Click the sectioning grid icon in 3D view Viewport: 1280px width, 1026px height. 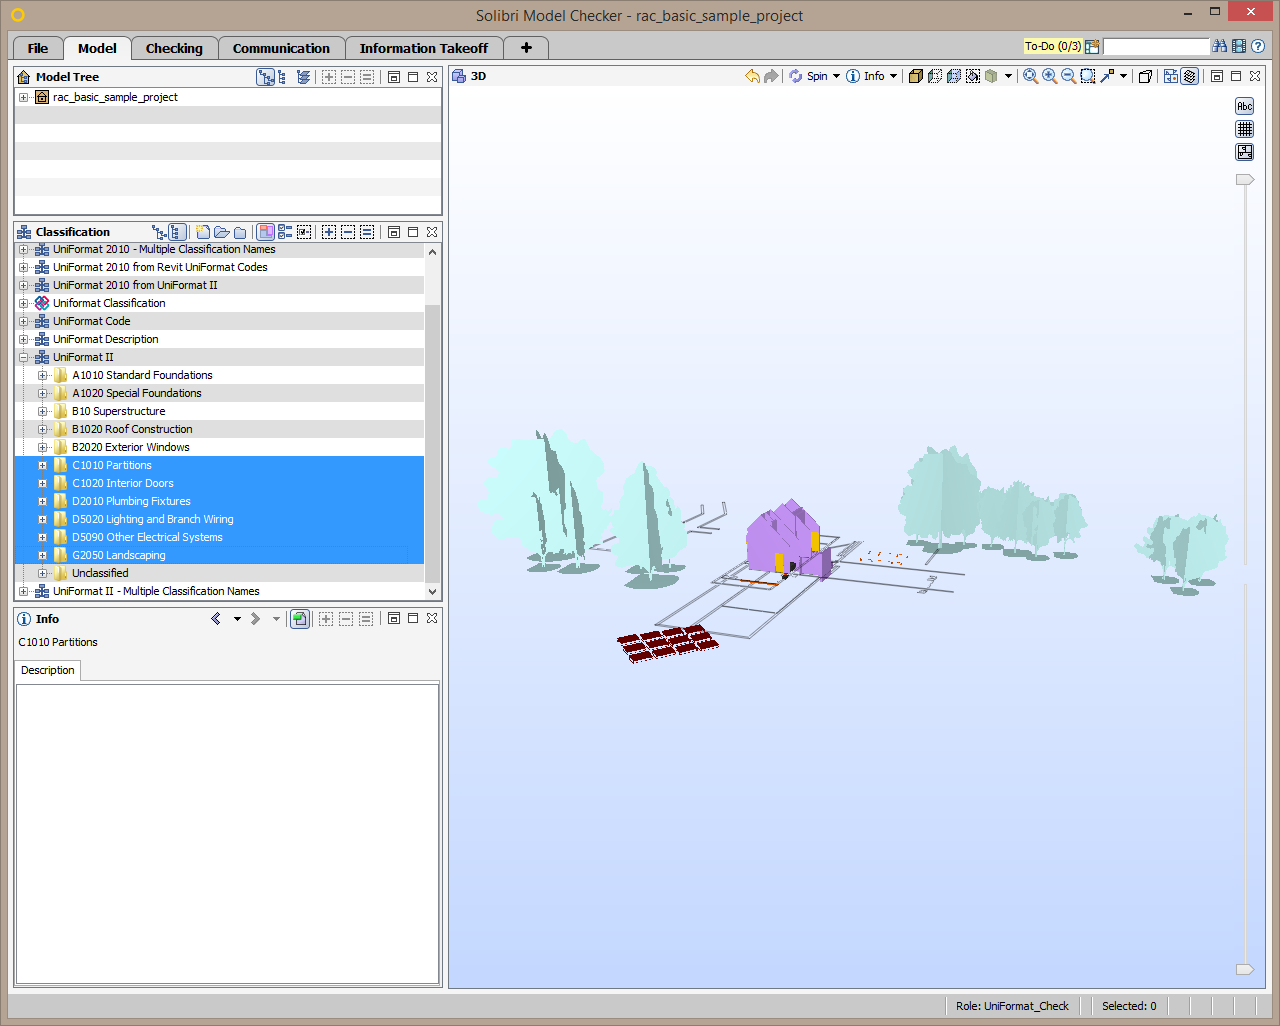coord(1245,129)
